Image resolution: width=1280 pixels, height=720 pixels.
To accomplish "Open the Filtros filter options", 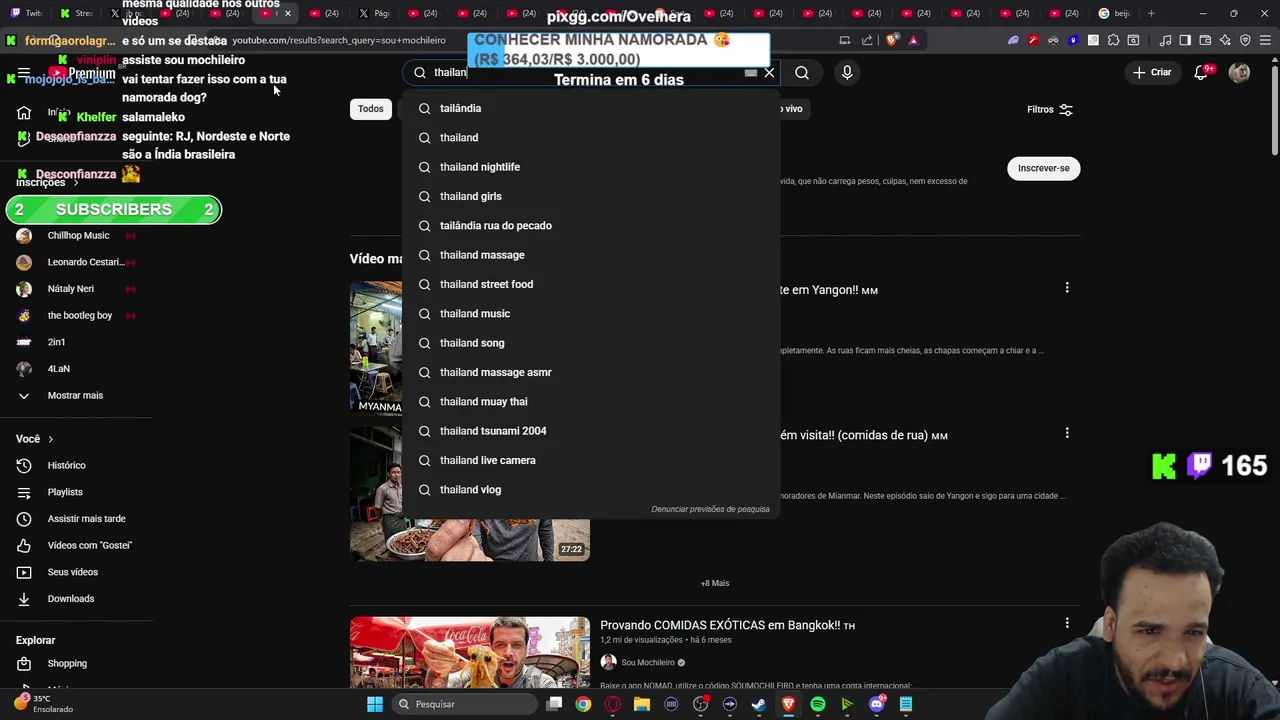I will [x=1050, y=109].
